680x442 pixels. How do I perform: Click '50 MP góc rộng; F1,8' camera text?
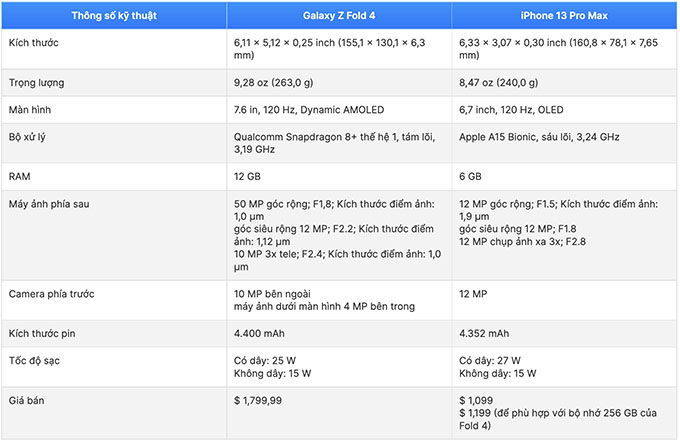tap(284, 204)
